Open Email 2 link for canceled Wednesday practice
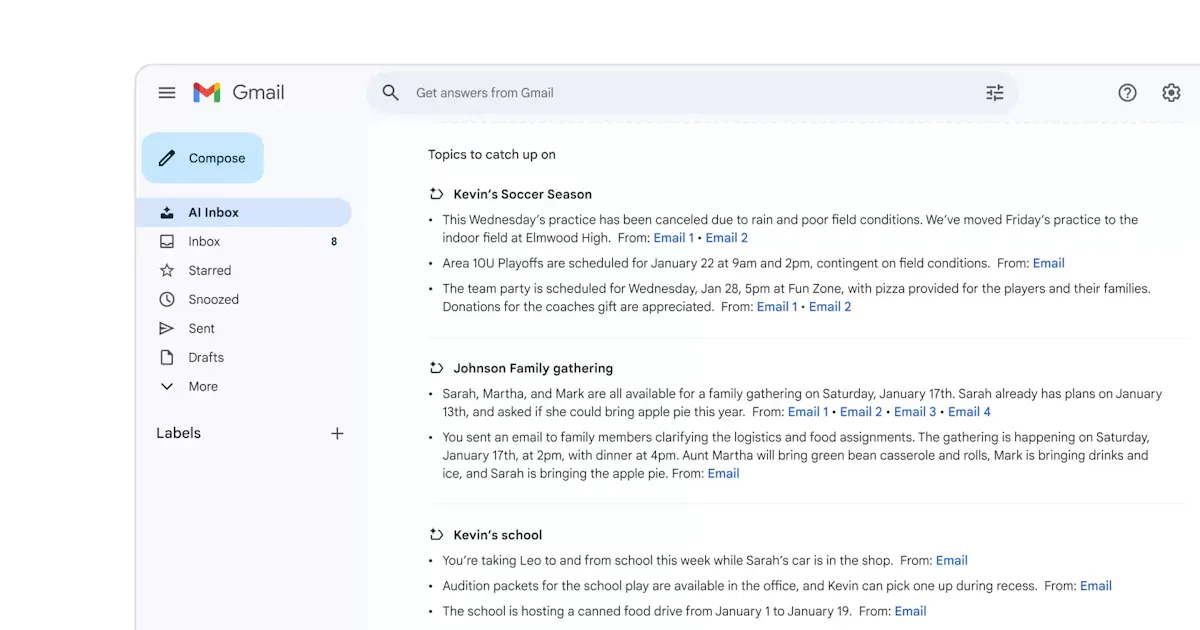This screenshot has width=1200, height=630. click(x=727, y=238)
